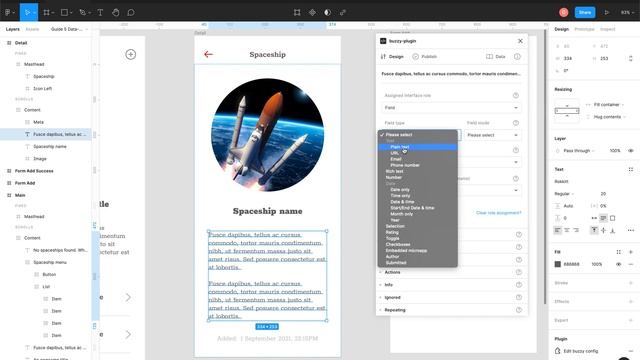
Task: Click the red user avatar
Action: 564,12
